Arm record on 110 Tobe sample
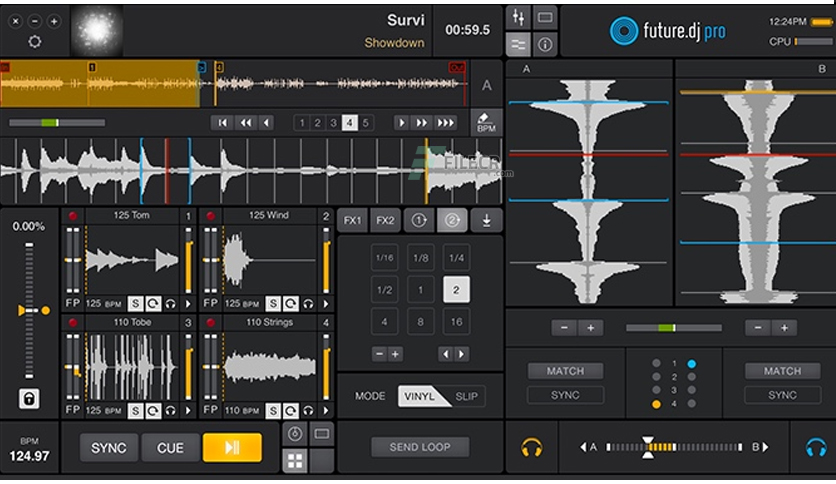The width and height of the screenshot is (836, 484). coord(73,322)
